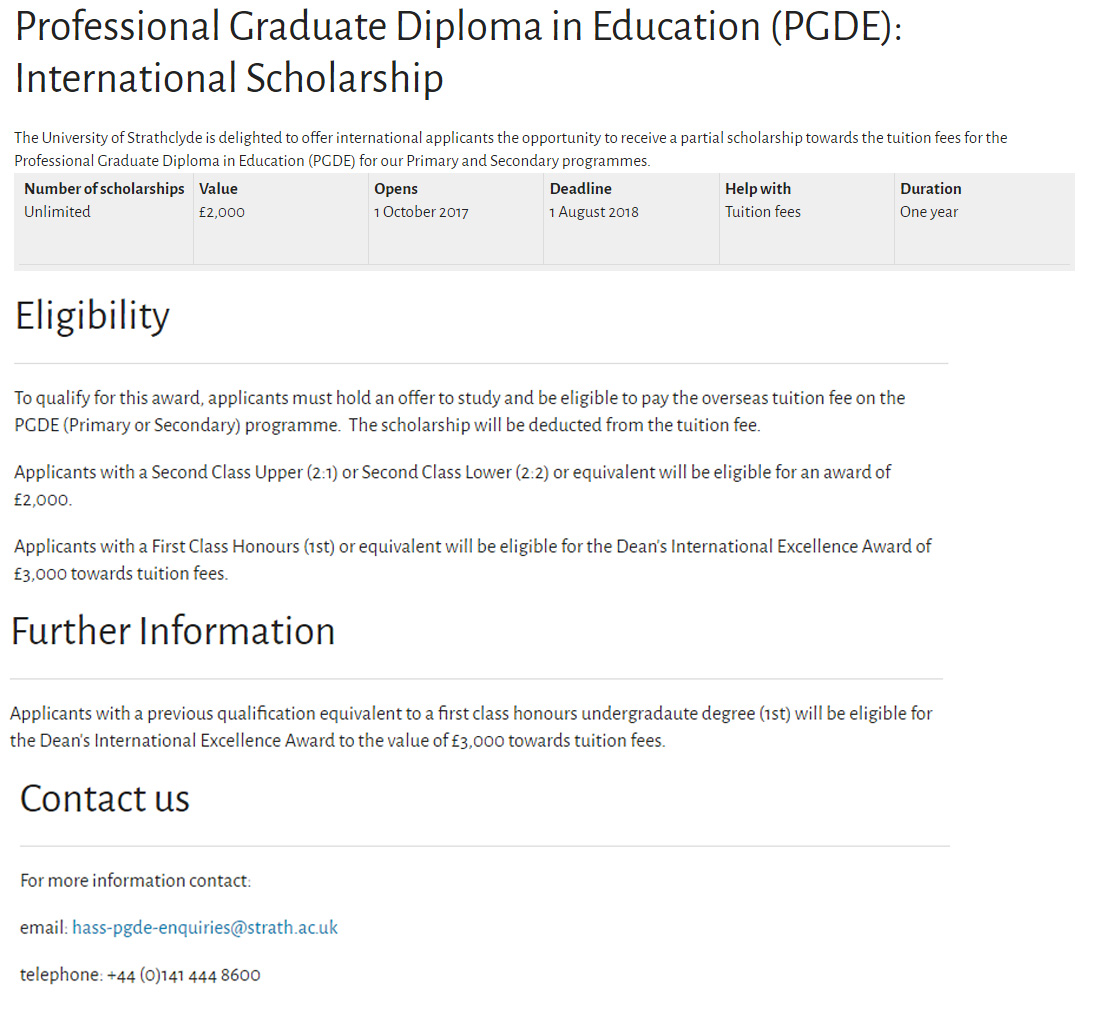Viewport: 1101px width, 1010px height.
Task: Click the Opens column header
Action: (x=396, y=189)
